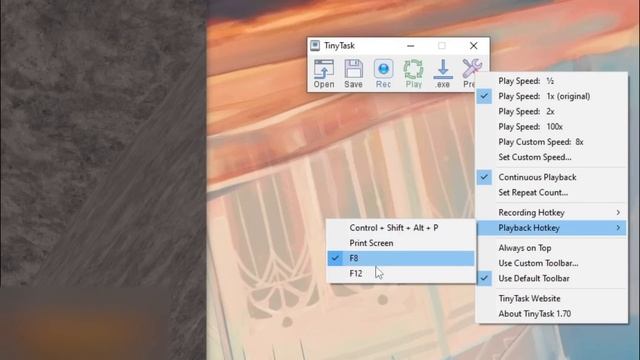Open About TinyTask 1.70

click(552, 314)
